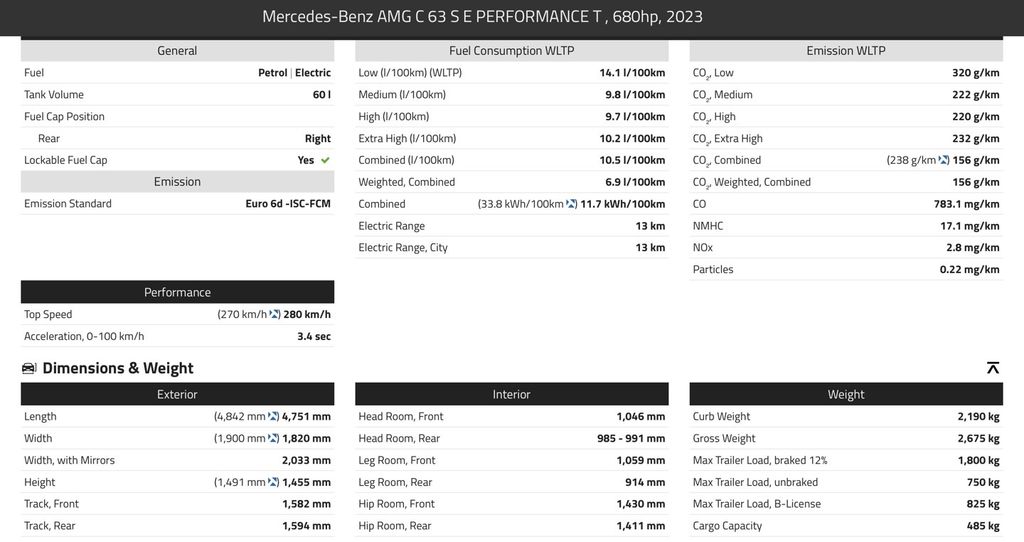Click the 'Electric' fuel value

[x=313, y=72]
